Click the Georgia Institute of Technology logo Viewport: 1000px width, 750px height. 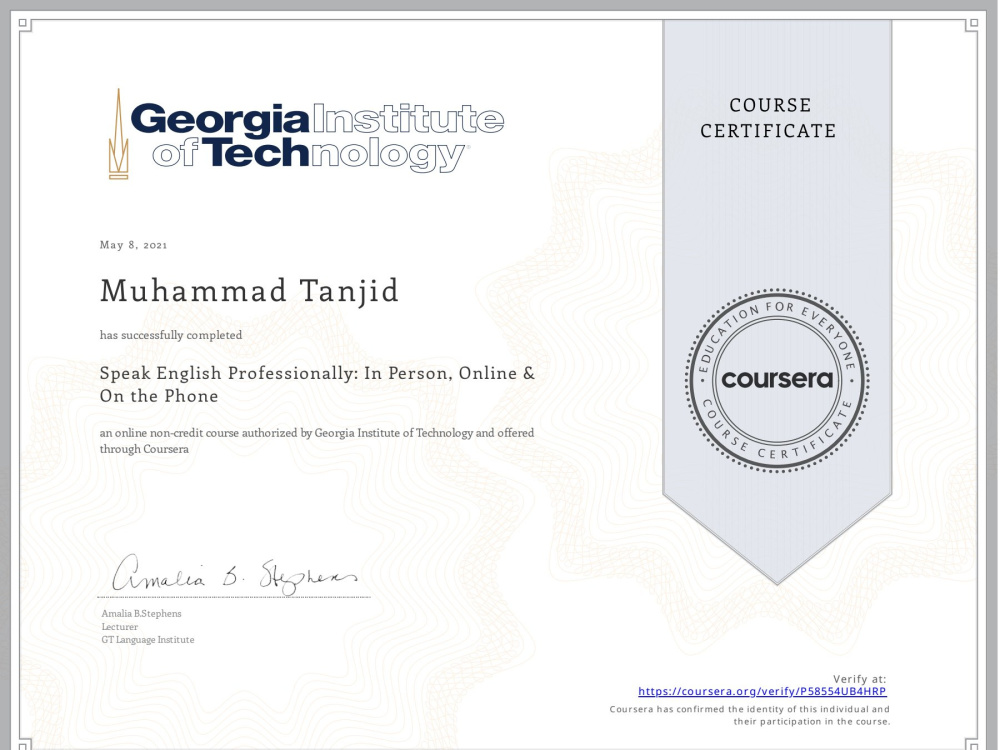(x=306, y=134)
